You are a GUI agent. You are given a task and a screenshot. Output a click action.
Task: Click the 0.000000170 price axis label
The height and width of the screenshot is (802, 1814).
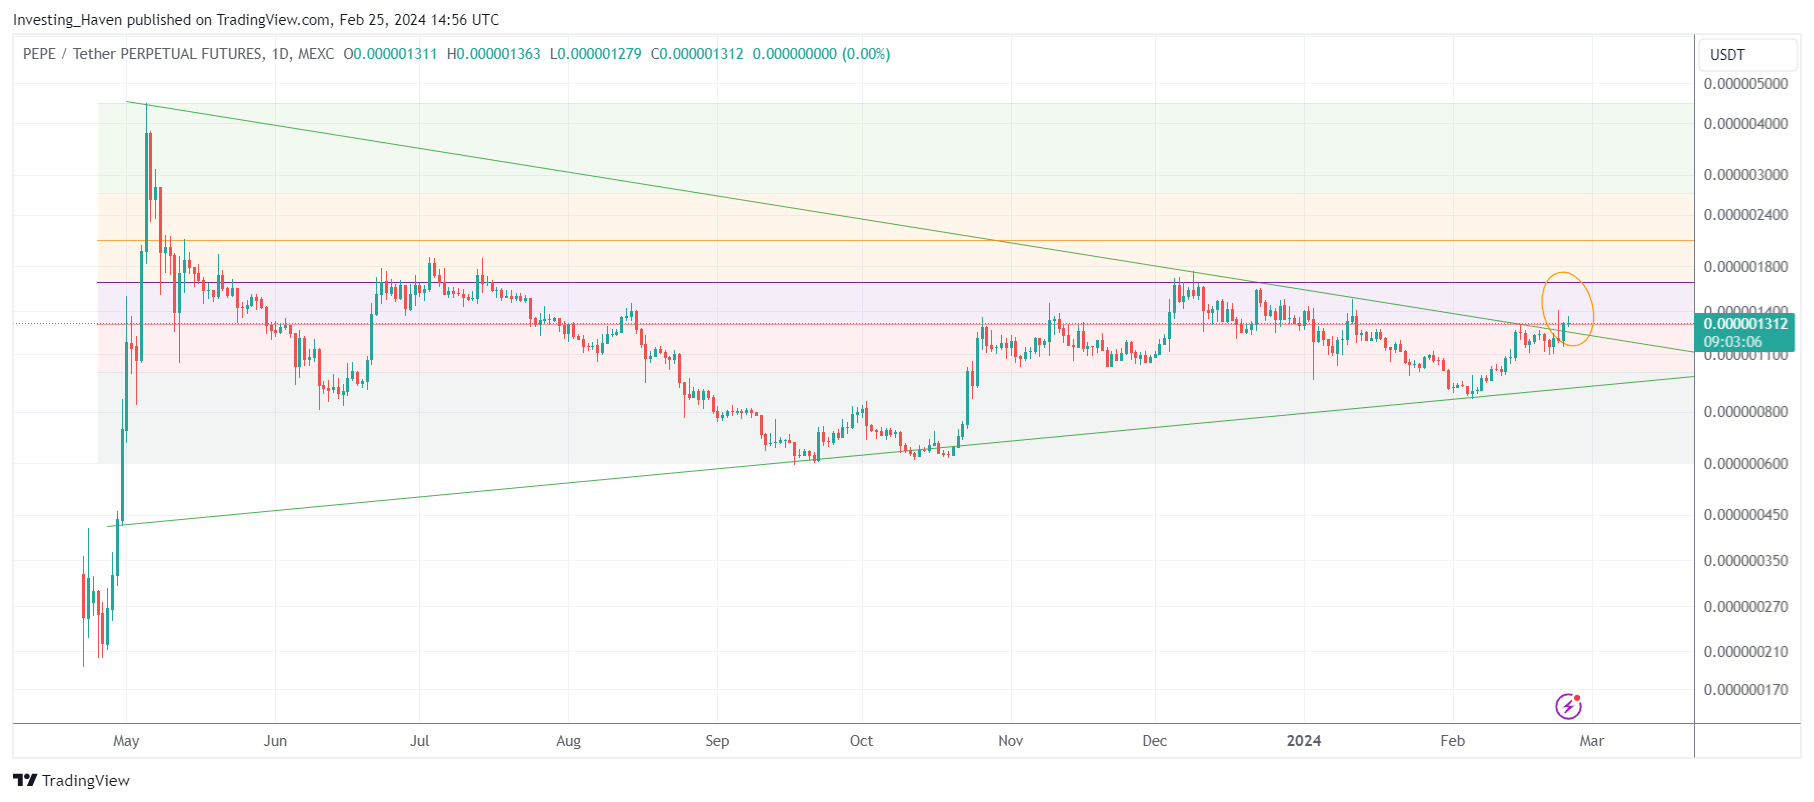click(x=1746, y=689)
